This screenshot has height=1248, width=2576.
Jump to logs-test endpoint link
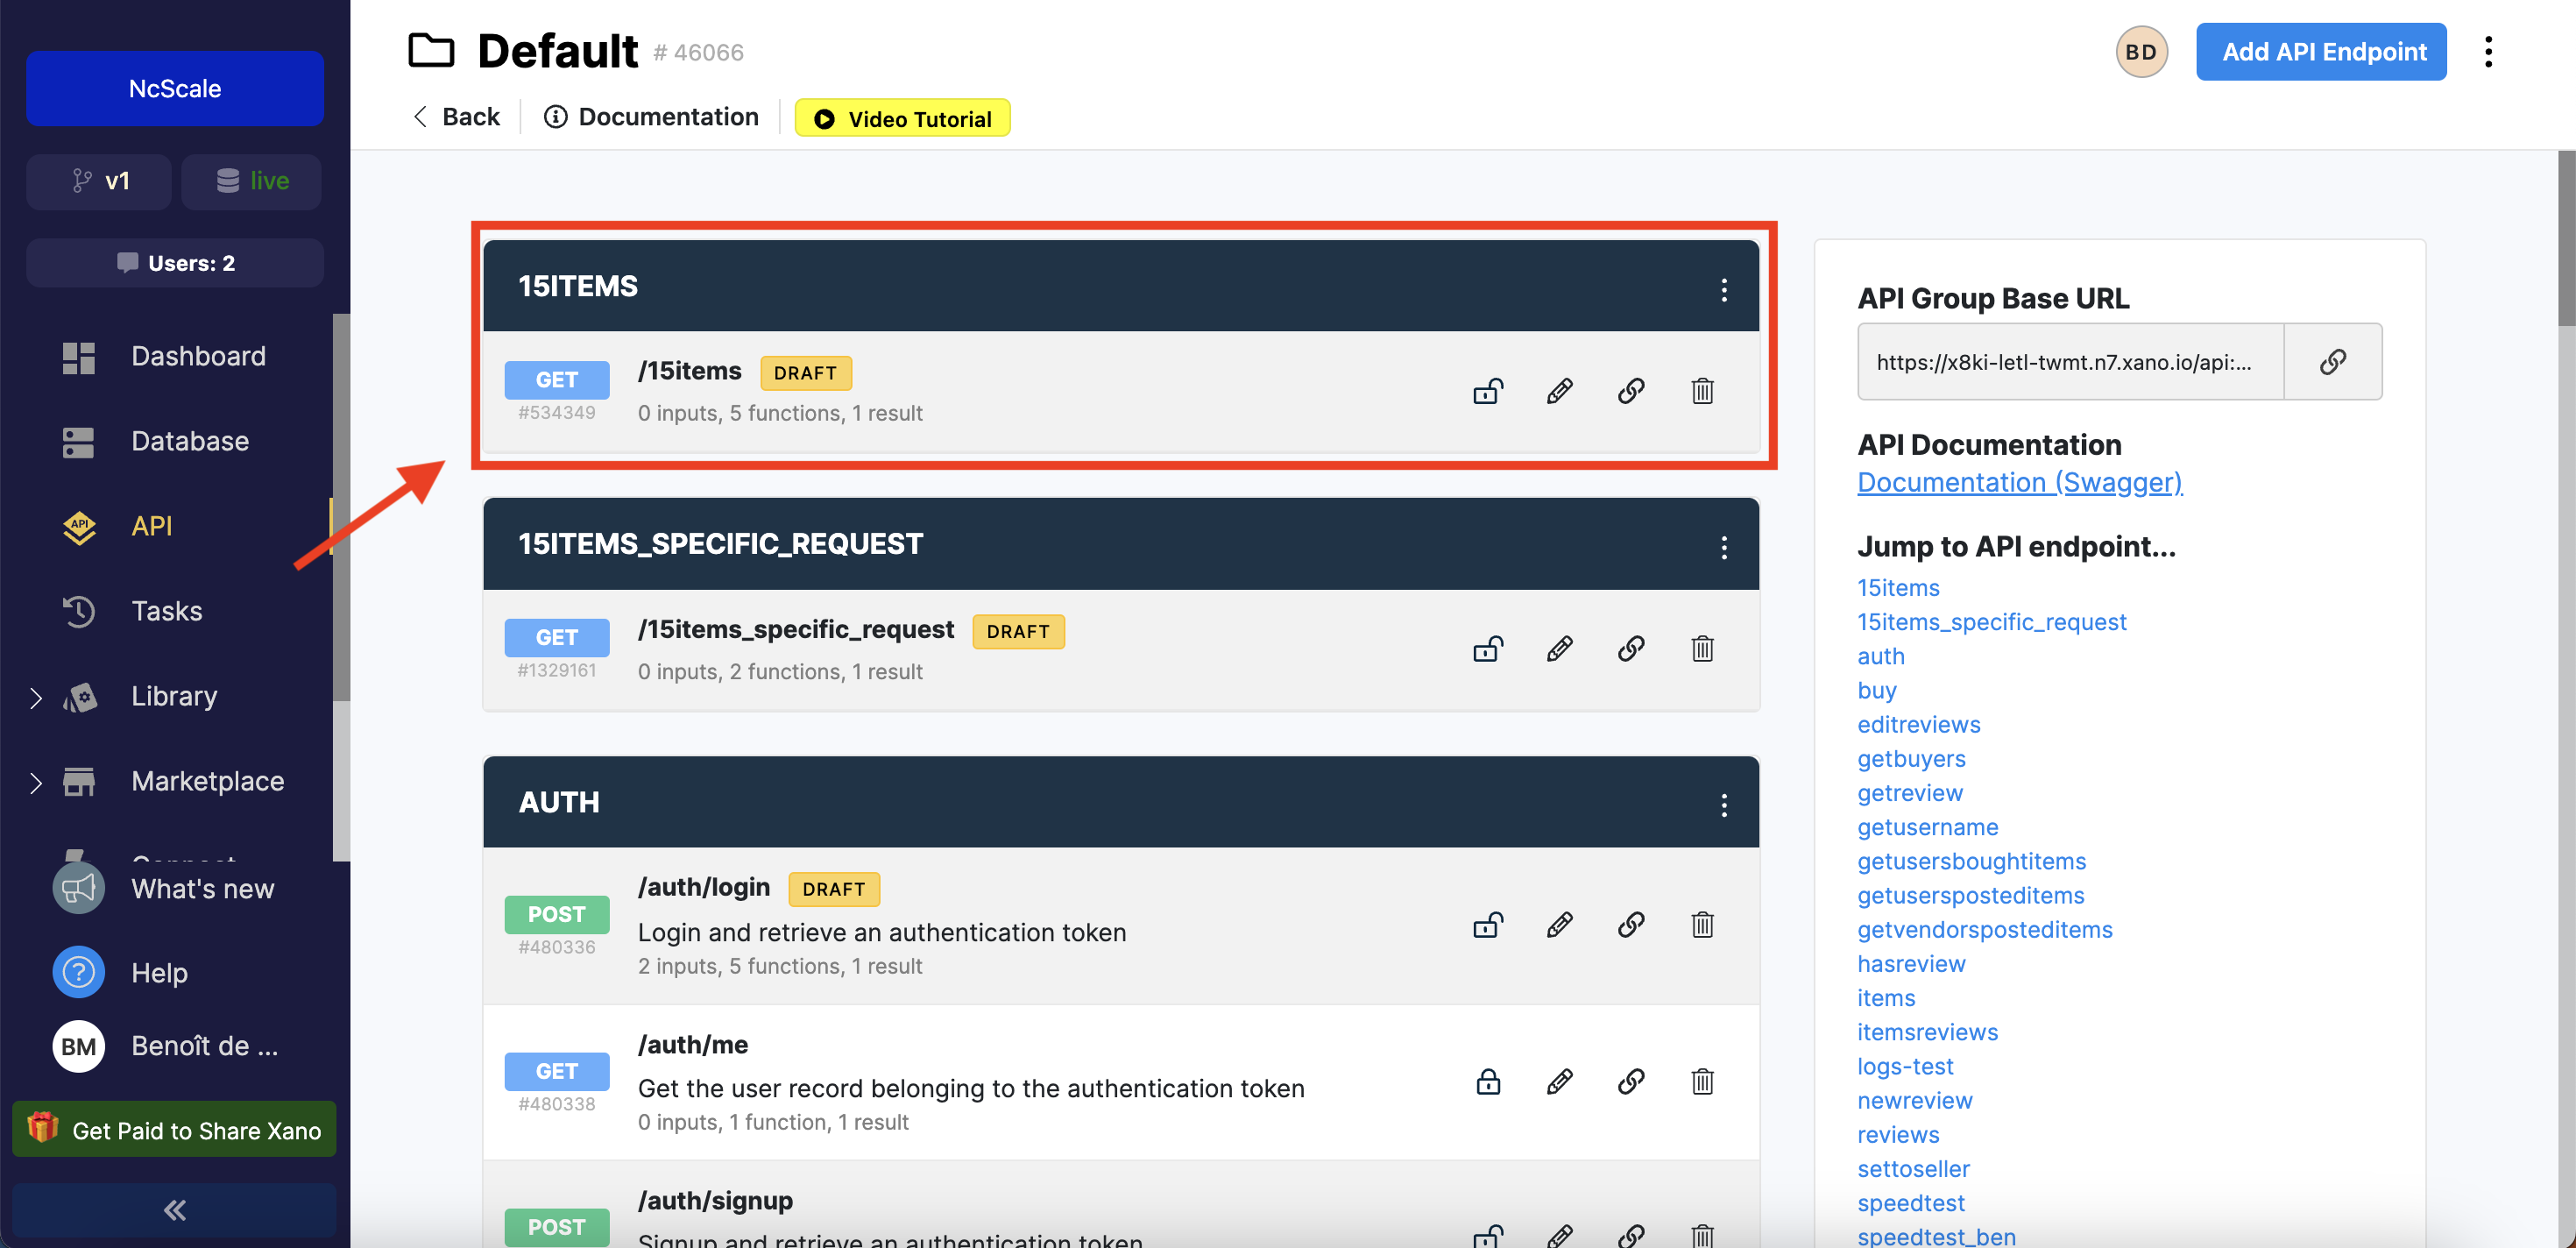click(1905, 1067)
